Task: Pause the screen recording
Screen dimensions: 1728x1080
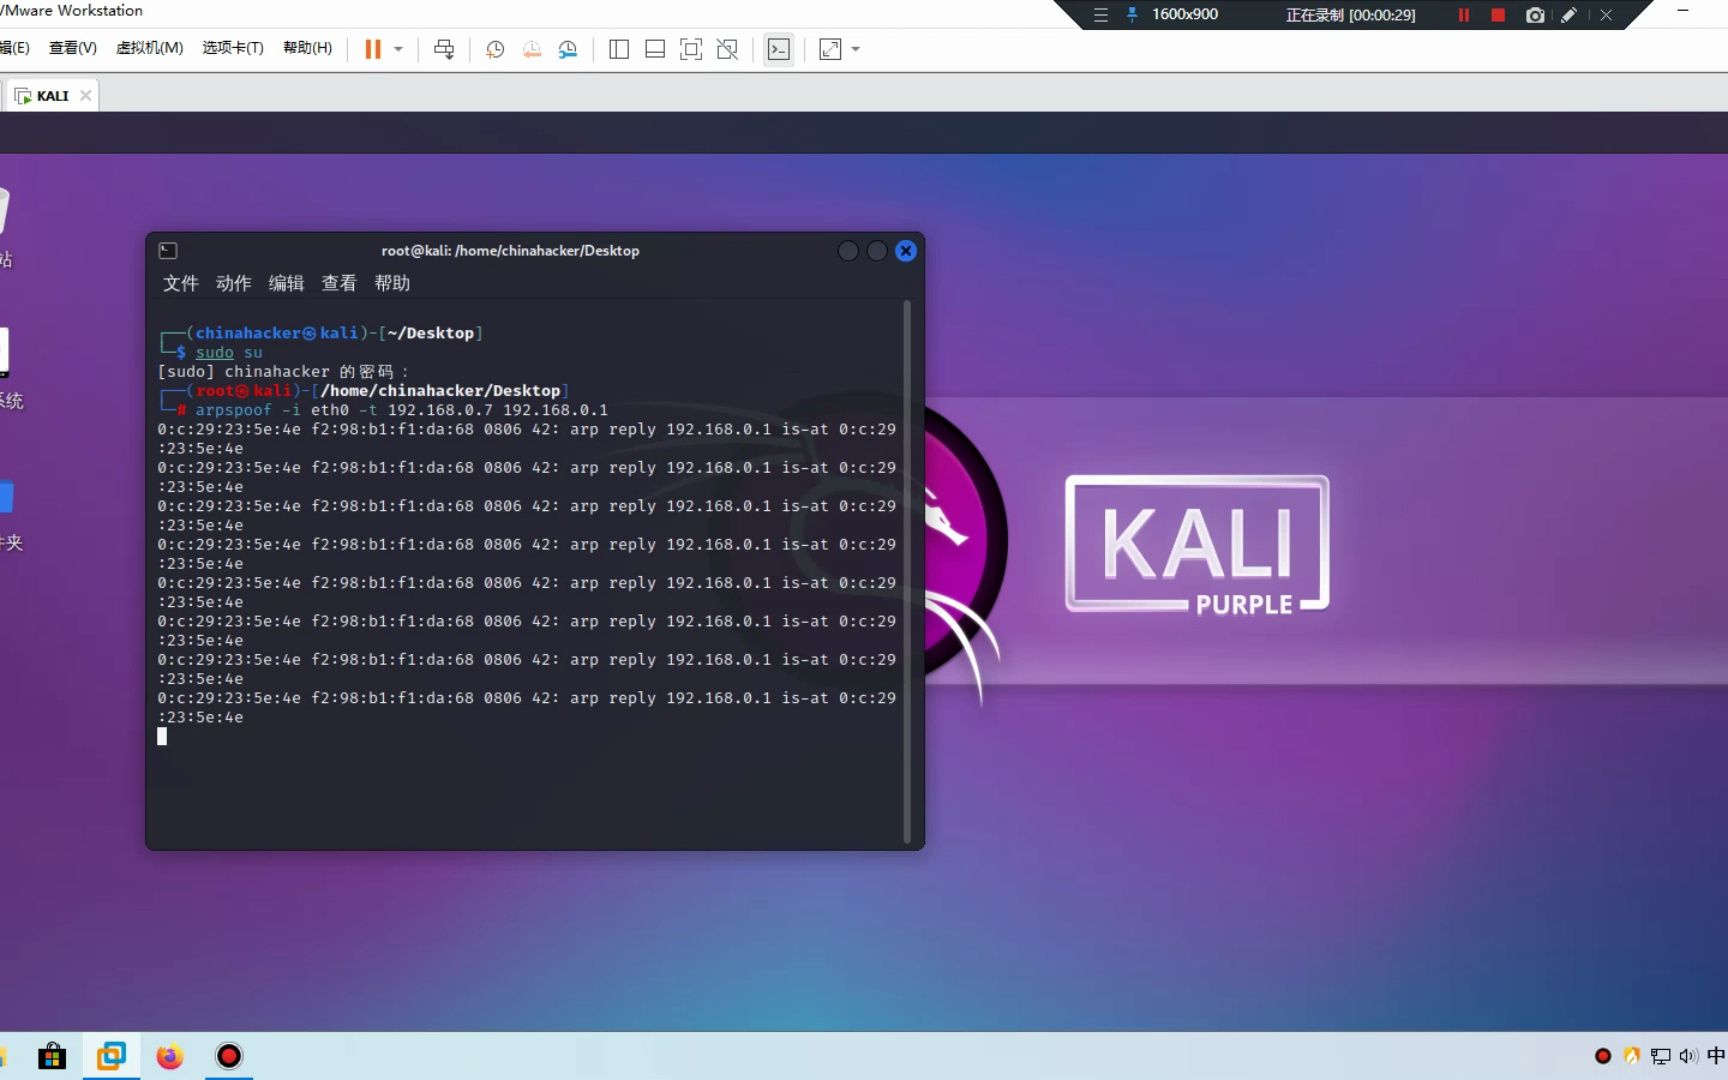Action: 1464,15
